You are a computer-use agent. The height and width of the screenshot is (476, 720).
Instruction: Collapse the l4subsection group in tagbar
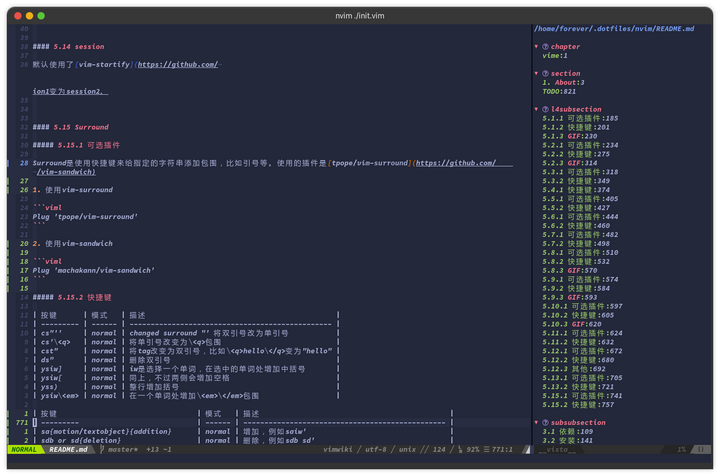tap(536, 109)
